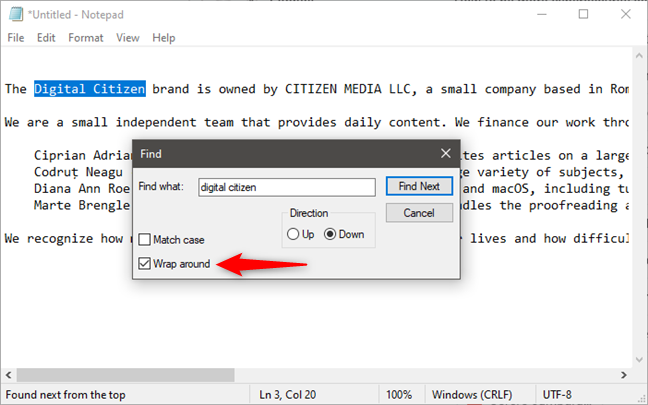Click Cancel in the Find dialog
This screenshot has width=648, height=405.
click(x=419, y=213)
